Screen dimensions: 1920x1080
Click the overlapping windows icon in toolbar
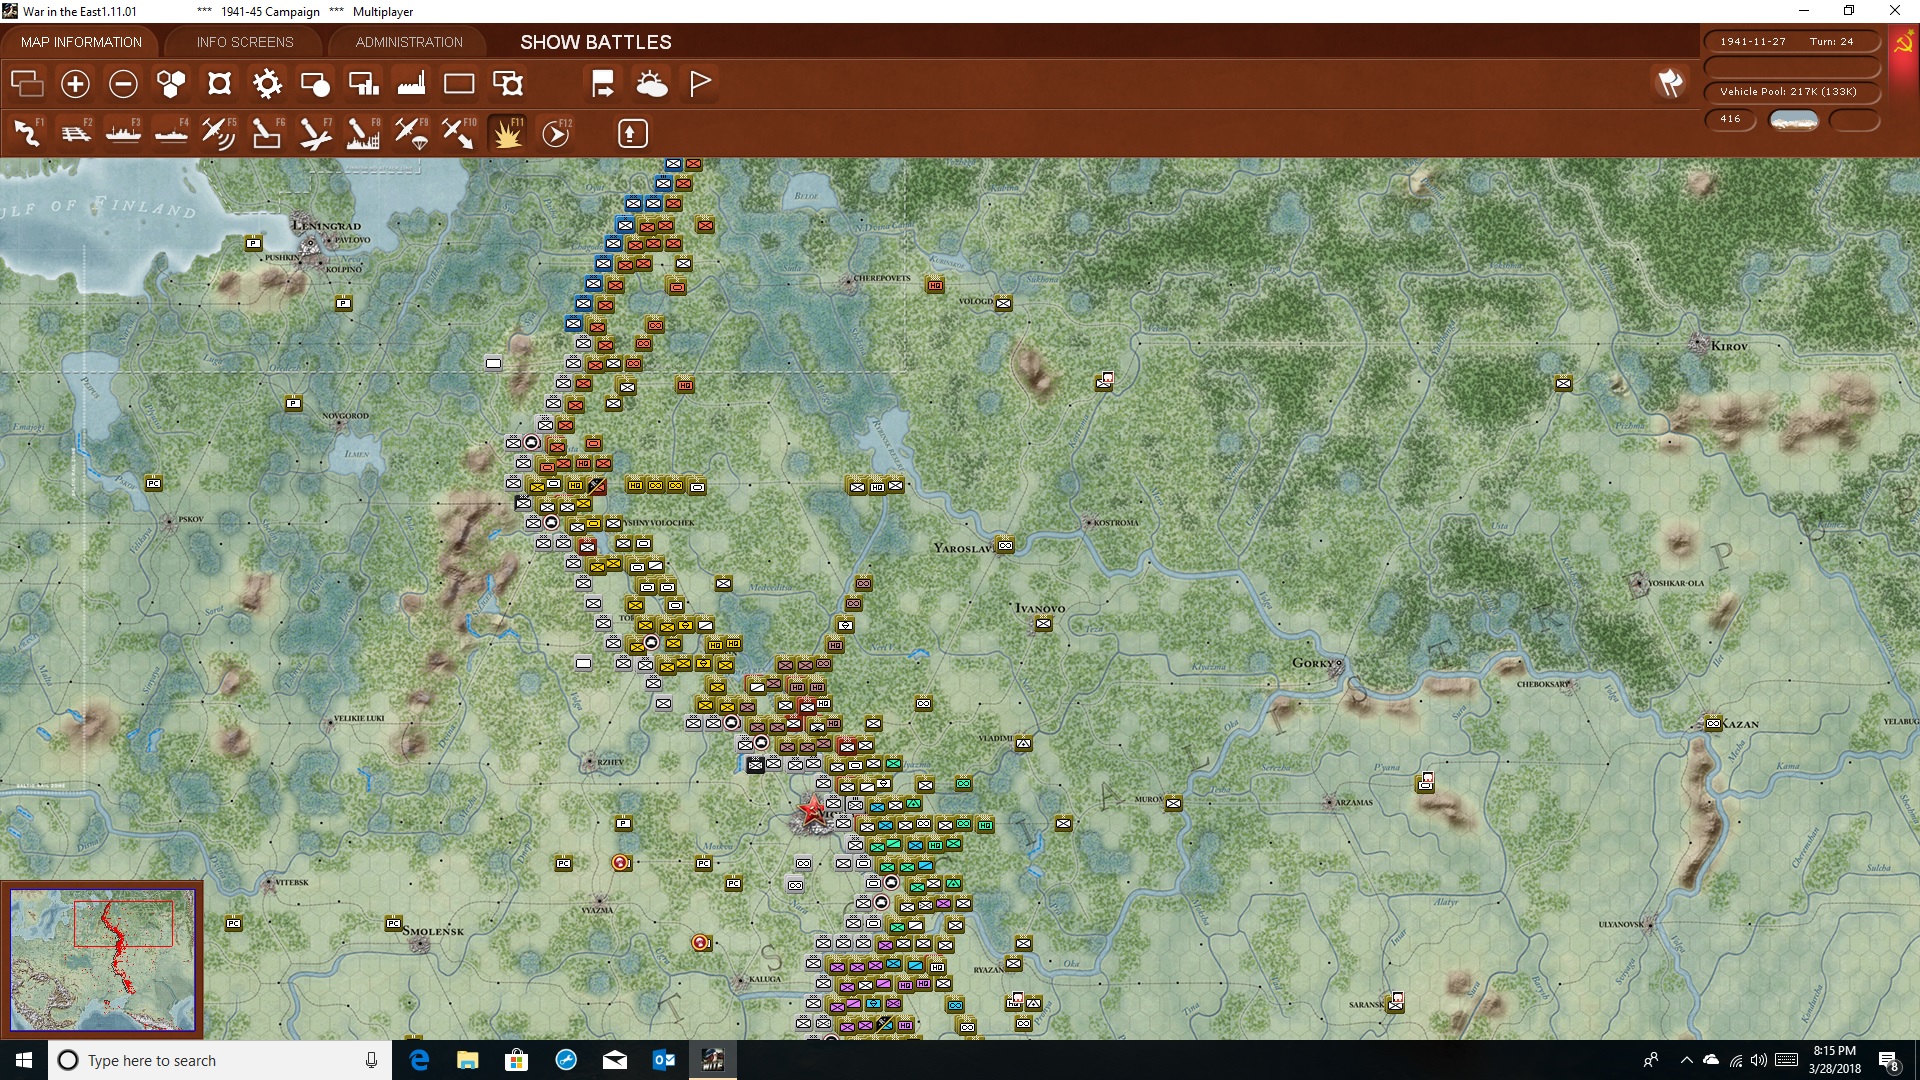tap(27, 84)
